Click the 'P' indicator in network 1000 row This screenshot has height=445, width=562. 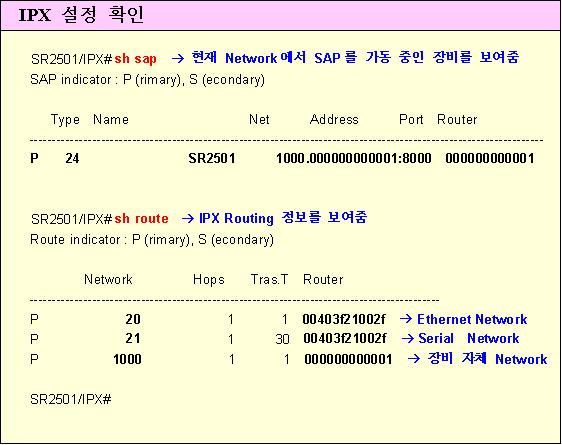(34, 359)
